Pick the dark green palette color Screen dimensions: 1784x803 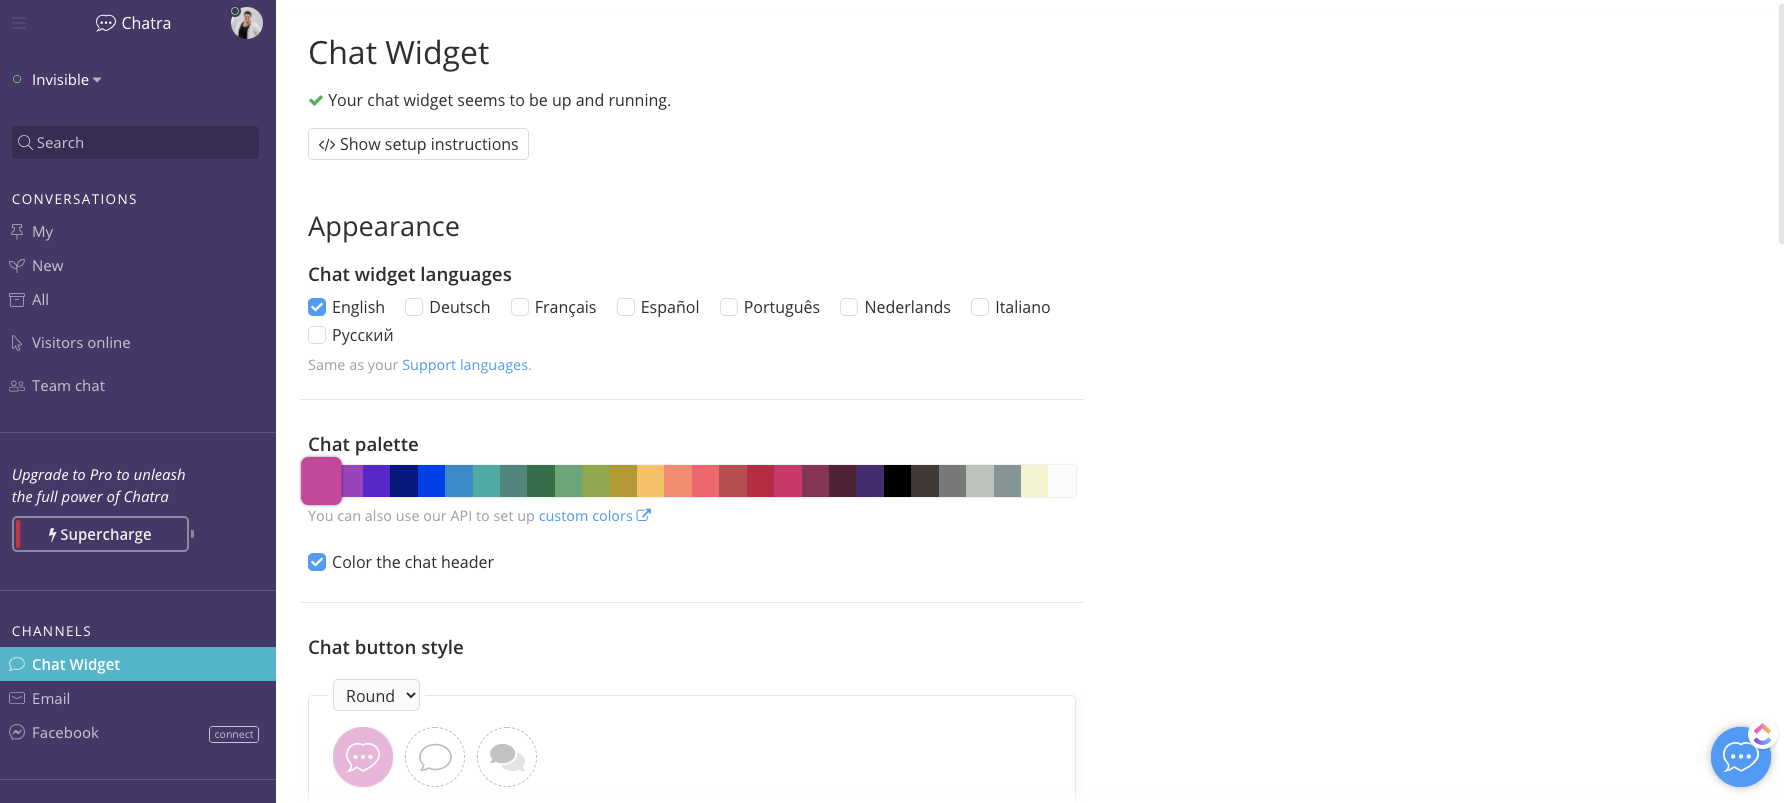coord(541,481)
